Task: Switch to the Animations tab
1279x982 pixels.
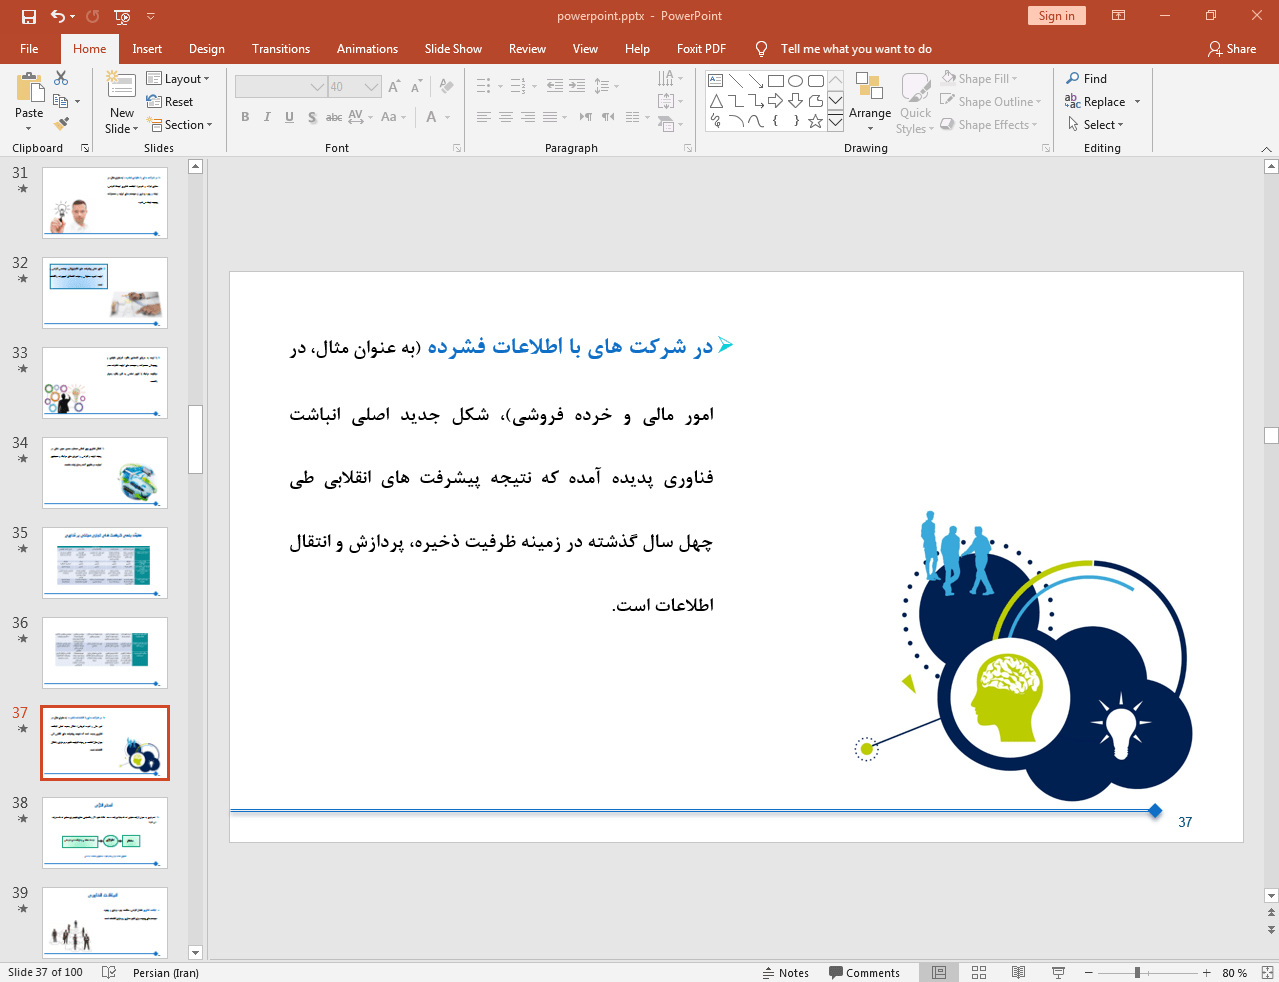Action: pos(367,49)
